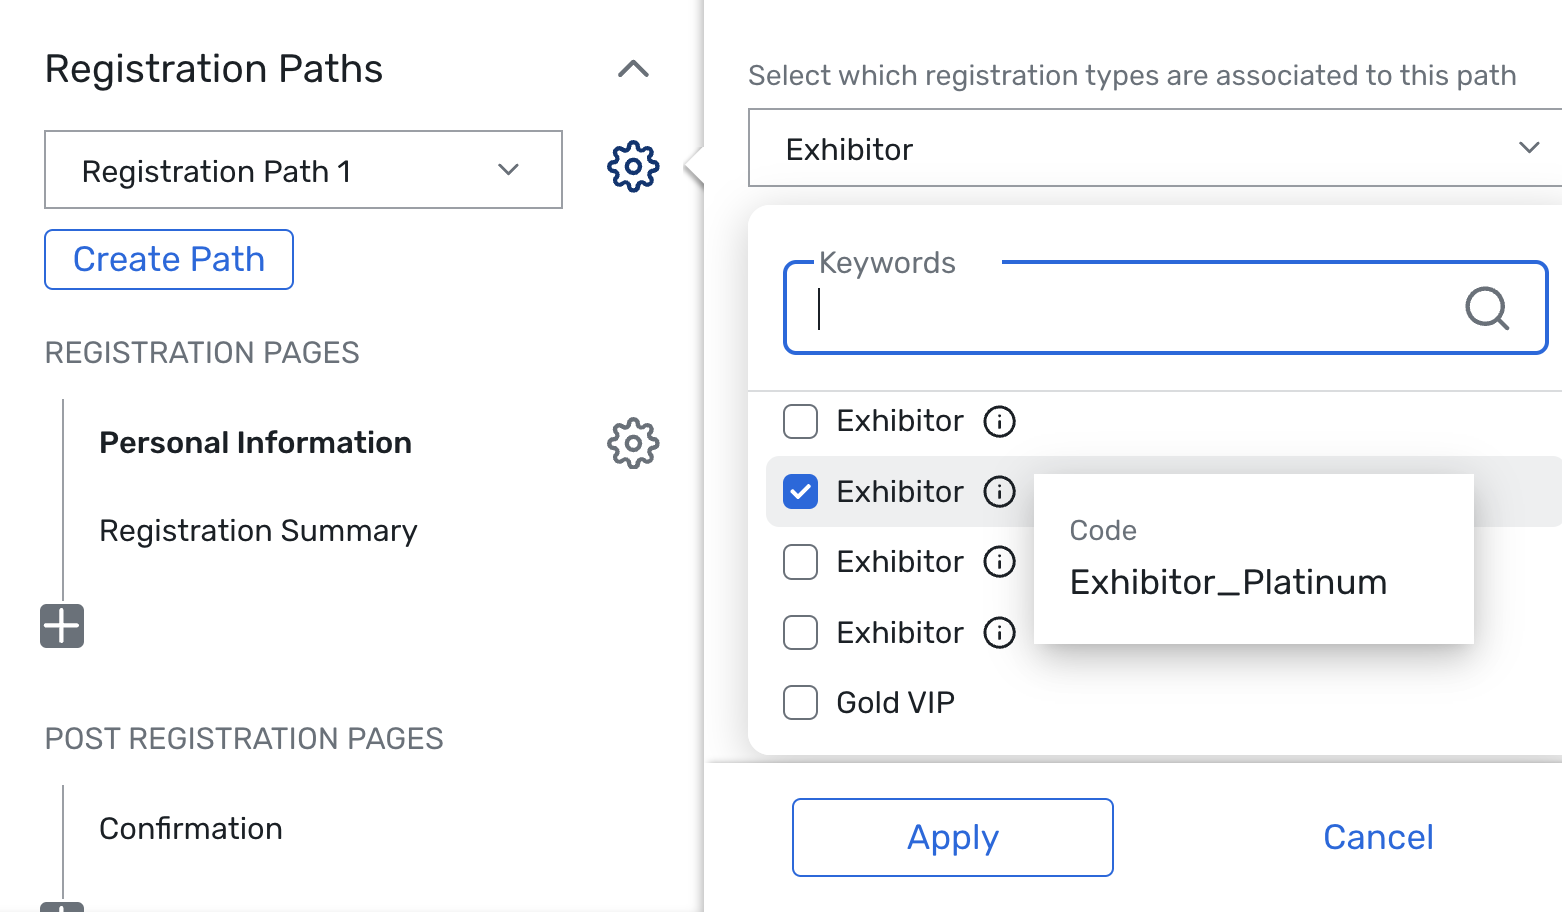
Task: Click the Cancel link
Action: (1378, 837)
